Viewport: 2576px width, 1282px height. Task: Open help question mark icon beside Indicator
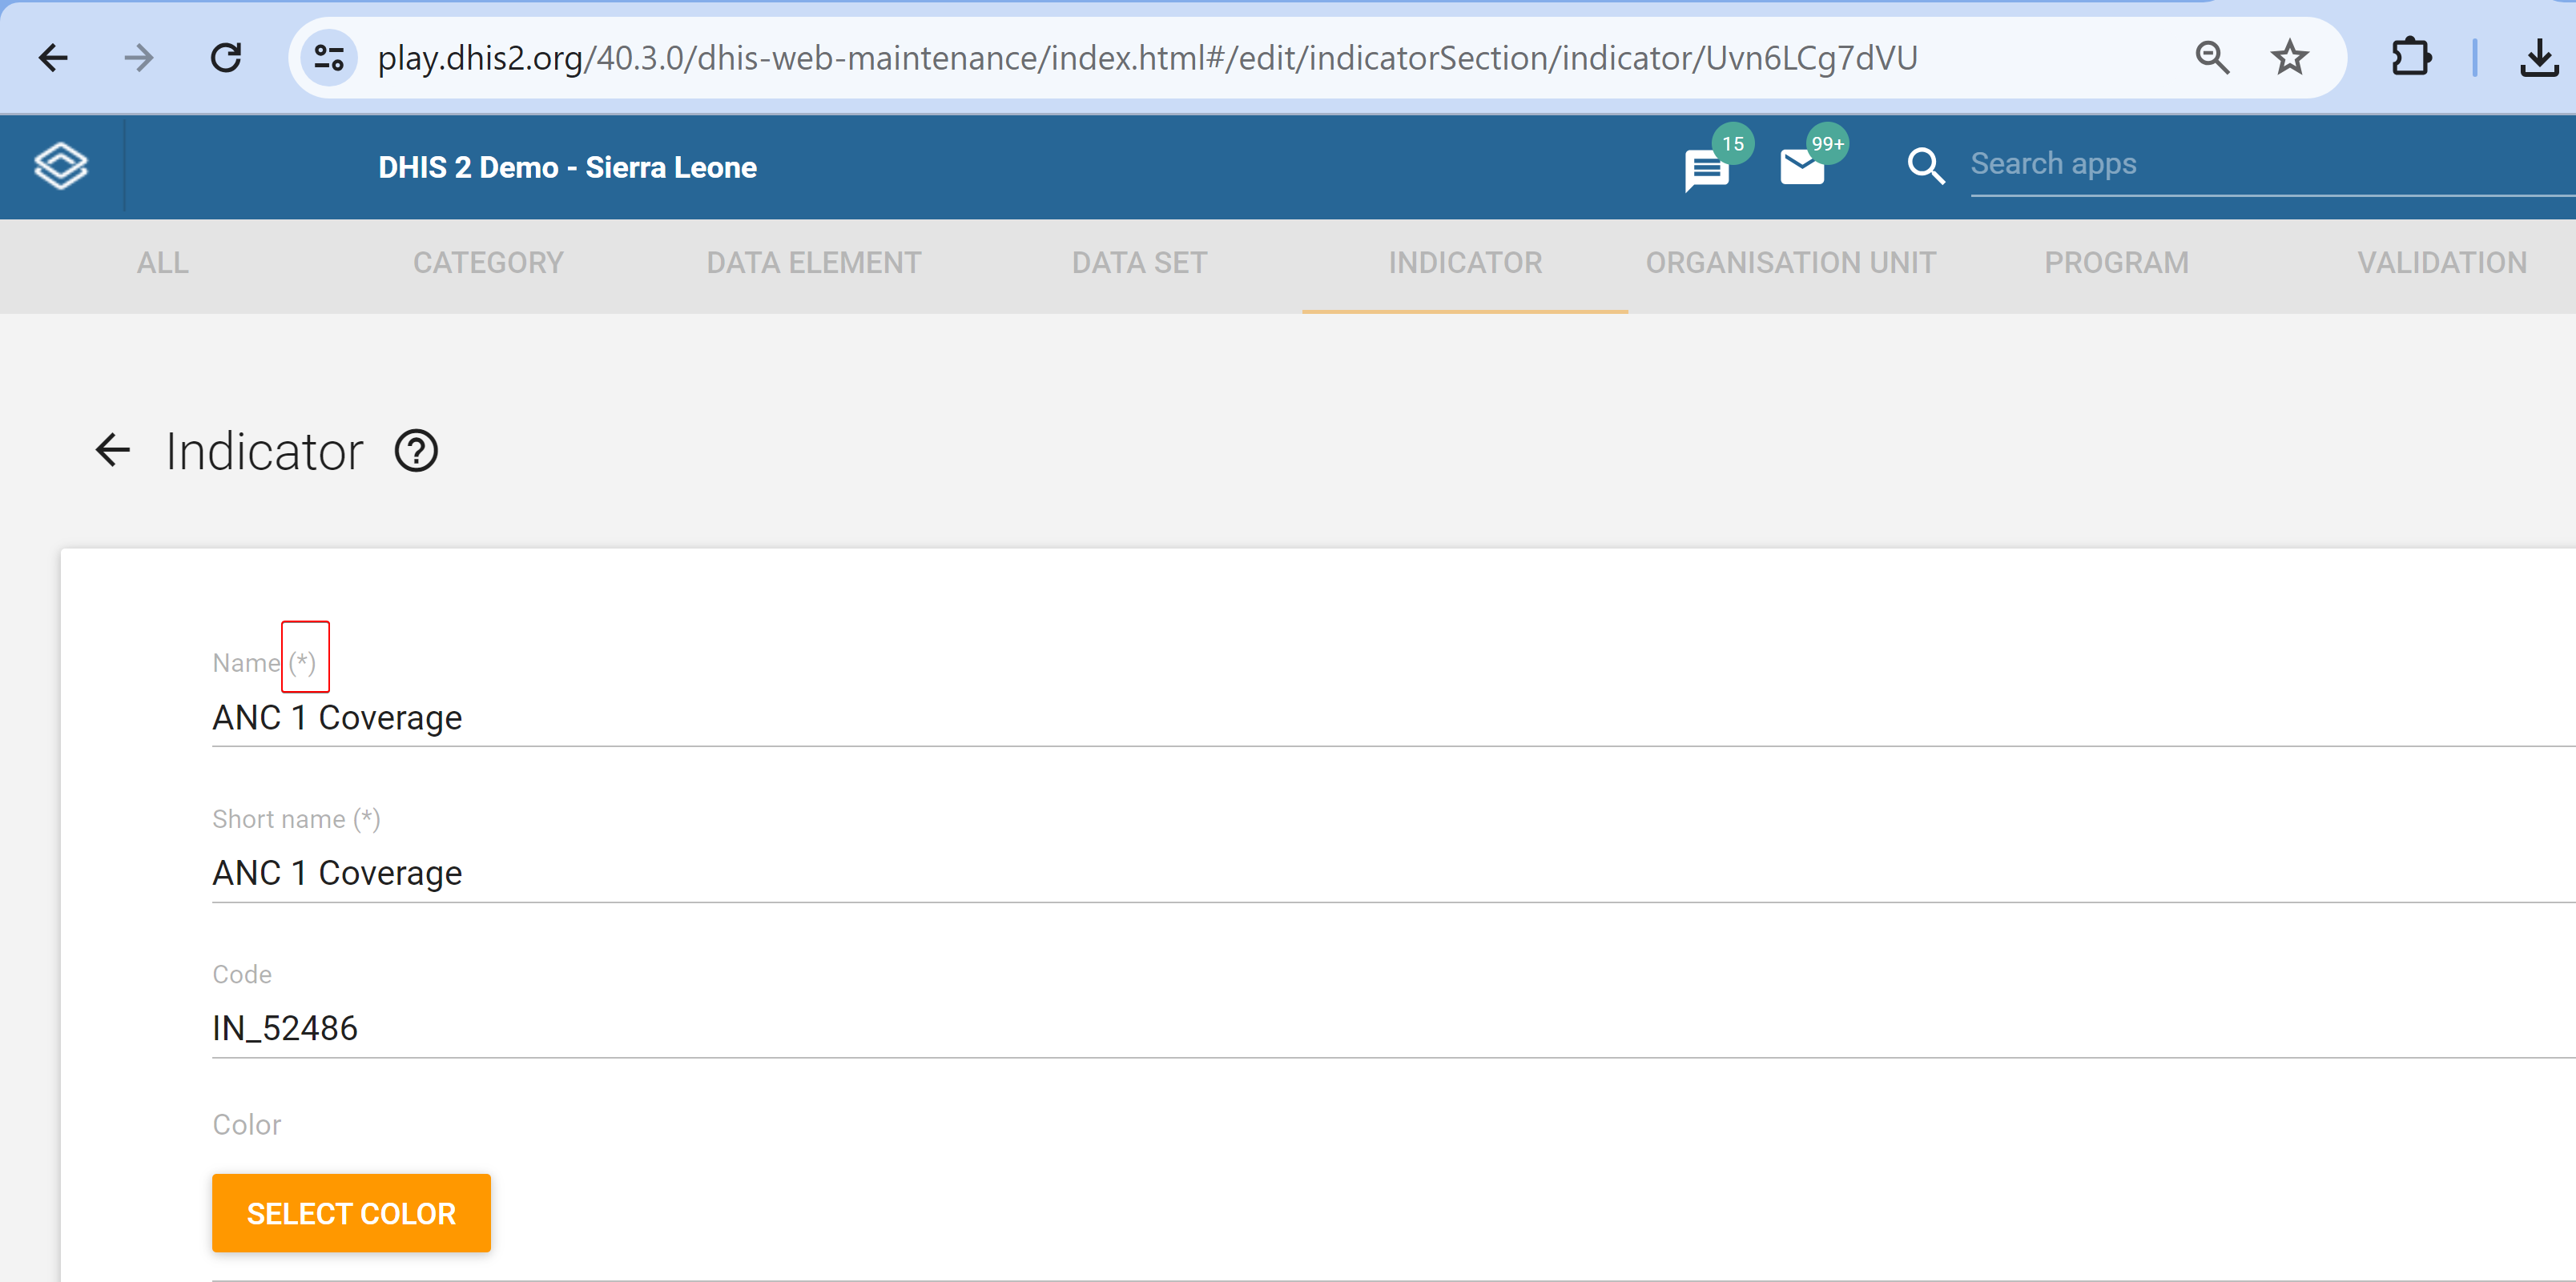pyautogui.click(x=416, y=451)
